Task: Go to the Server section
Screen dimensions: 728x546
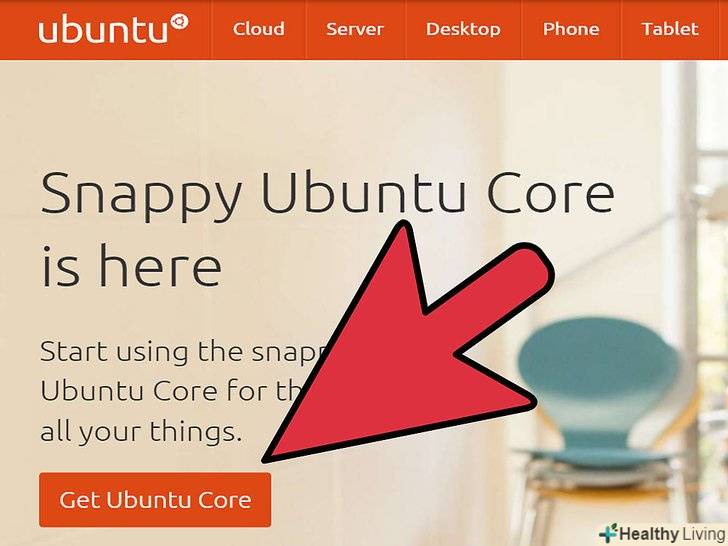Action: click(355, 29)
